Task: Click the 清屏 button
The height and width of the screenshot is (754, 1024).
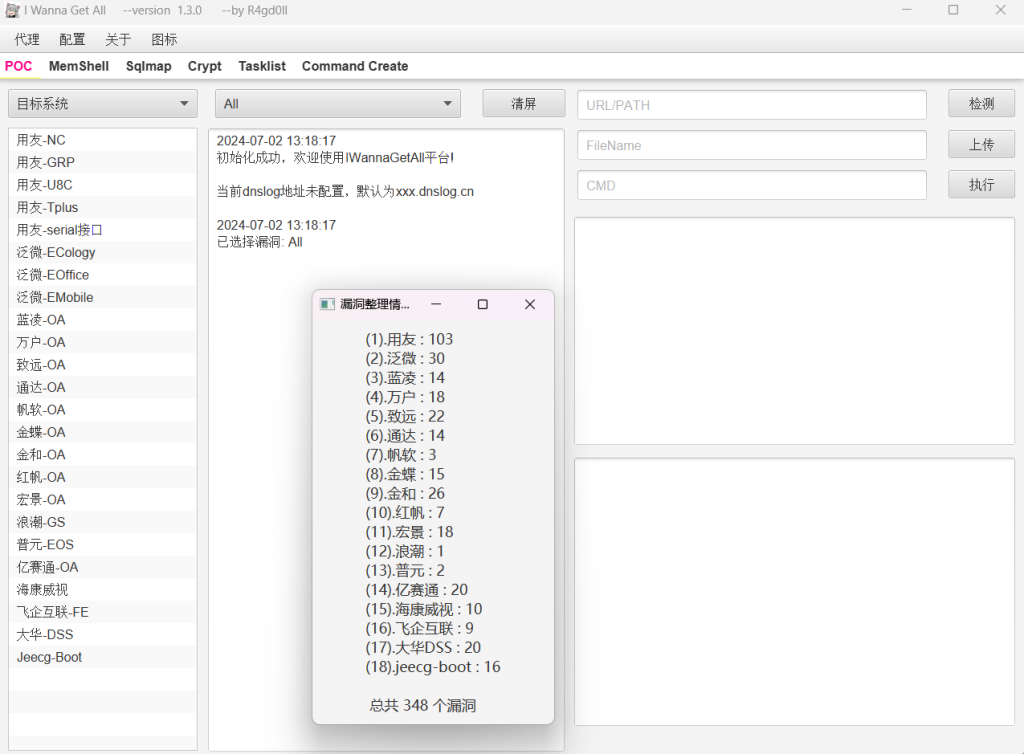Action: [x=523, y=104]
